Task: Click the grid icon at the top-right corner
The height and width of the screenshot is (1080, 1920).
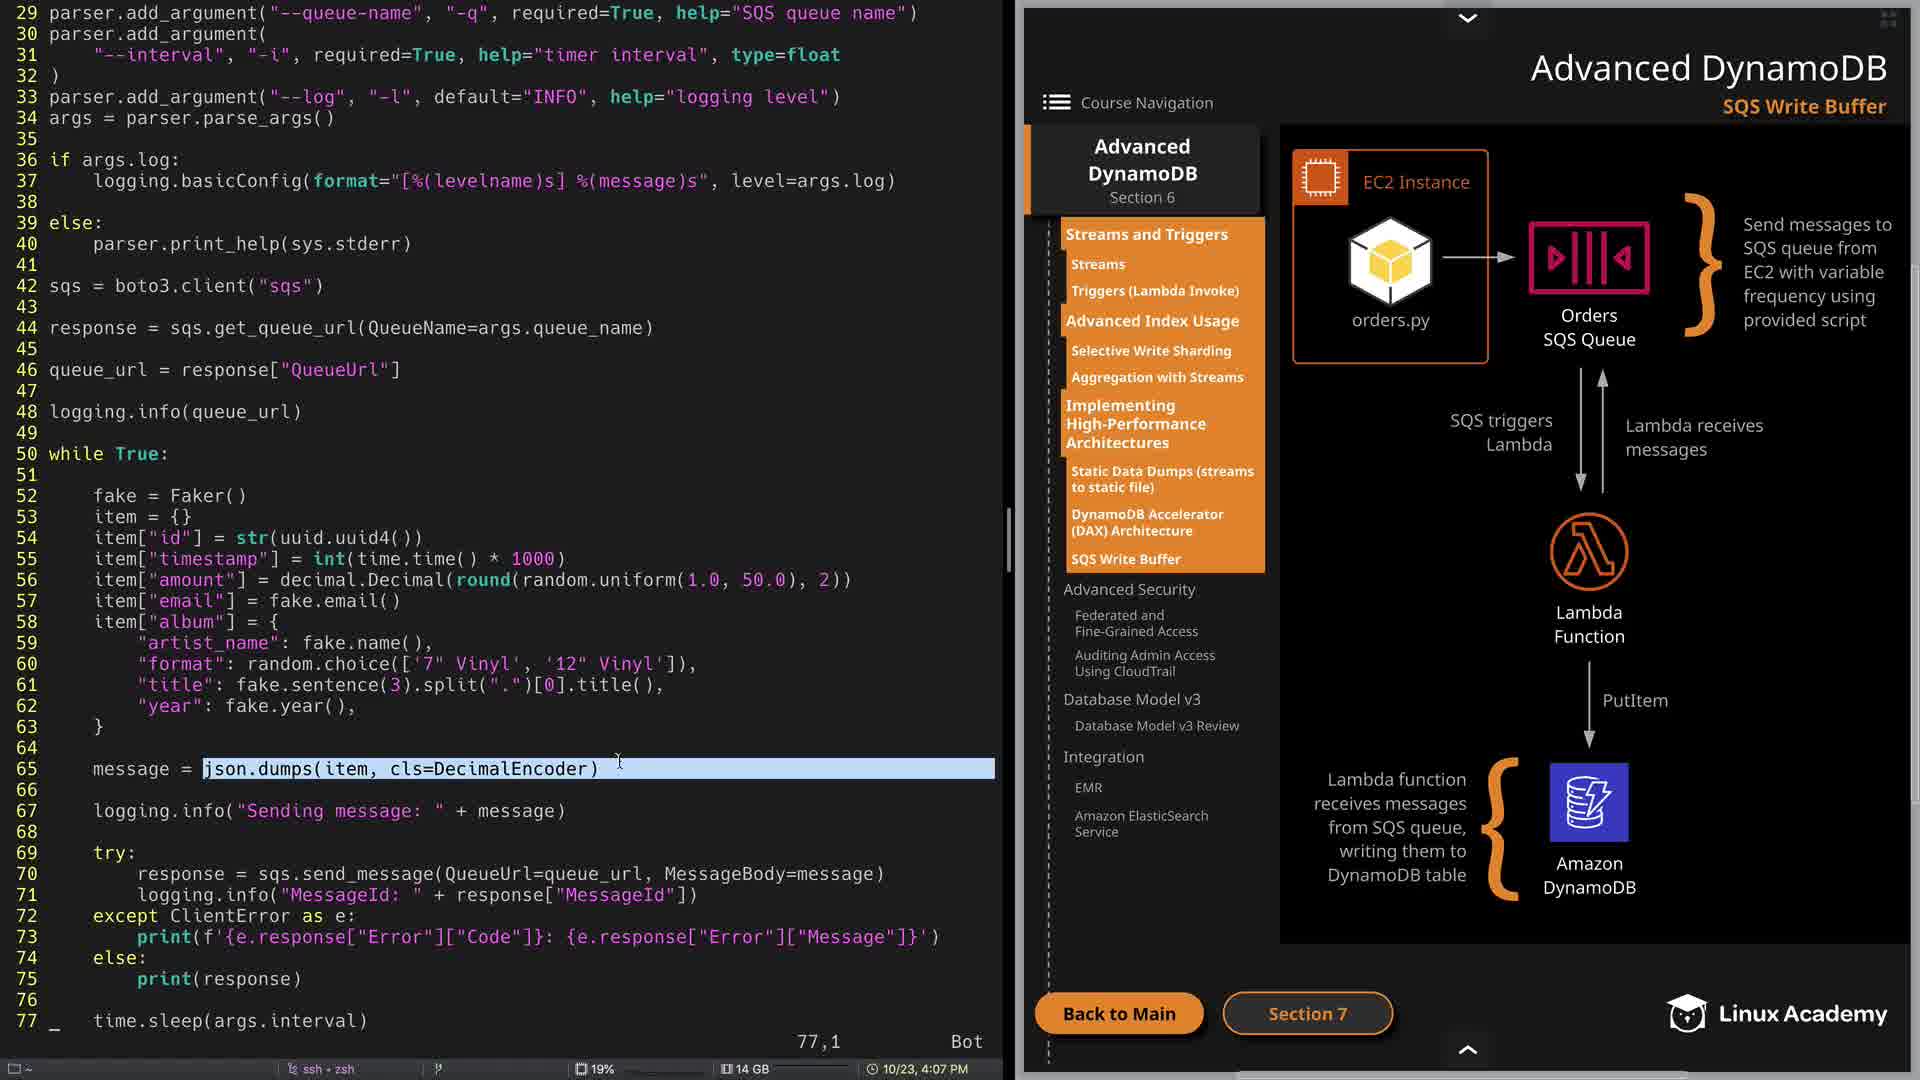Action: pyautogui.click(x=1888, y=19)
